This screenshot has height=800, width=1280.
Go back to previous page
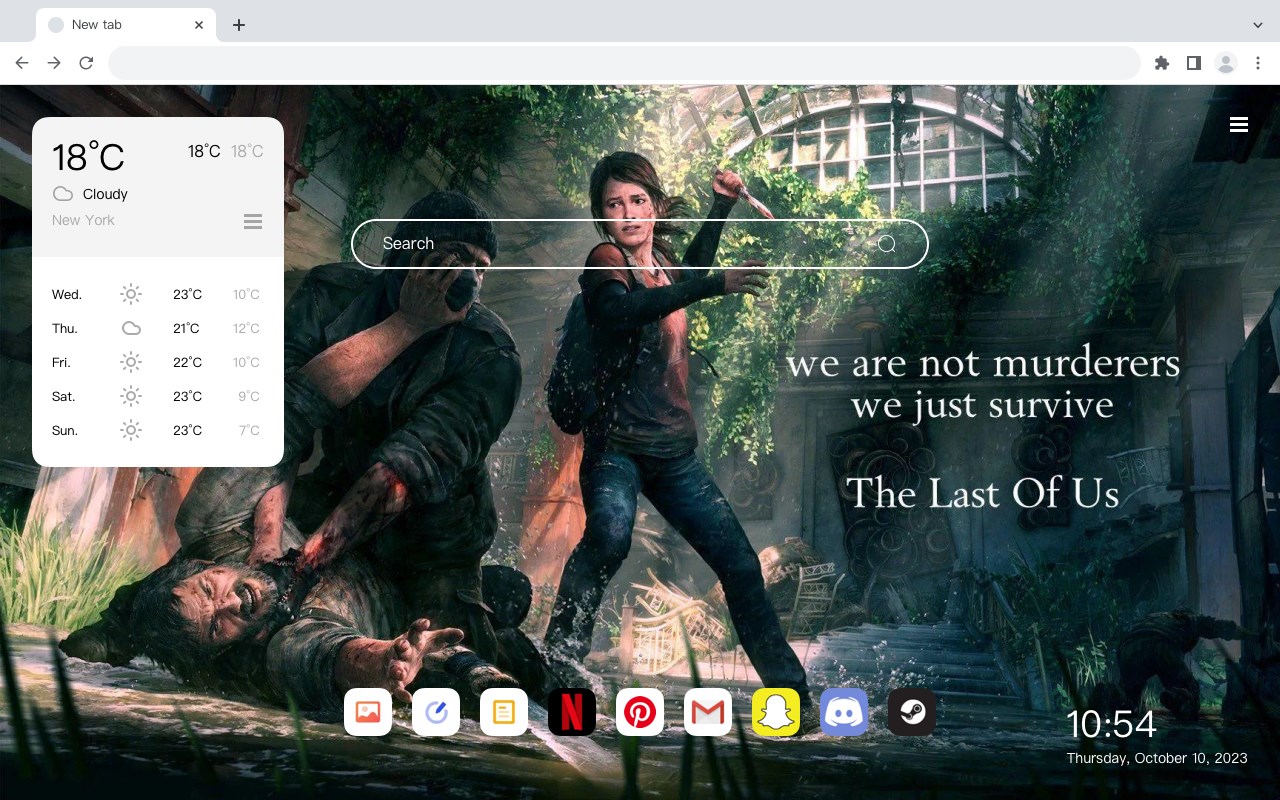pos(22,63)
